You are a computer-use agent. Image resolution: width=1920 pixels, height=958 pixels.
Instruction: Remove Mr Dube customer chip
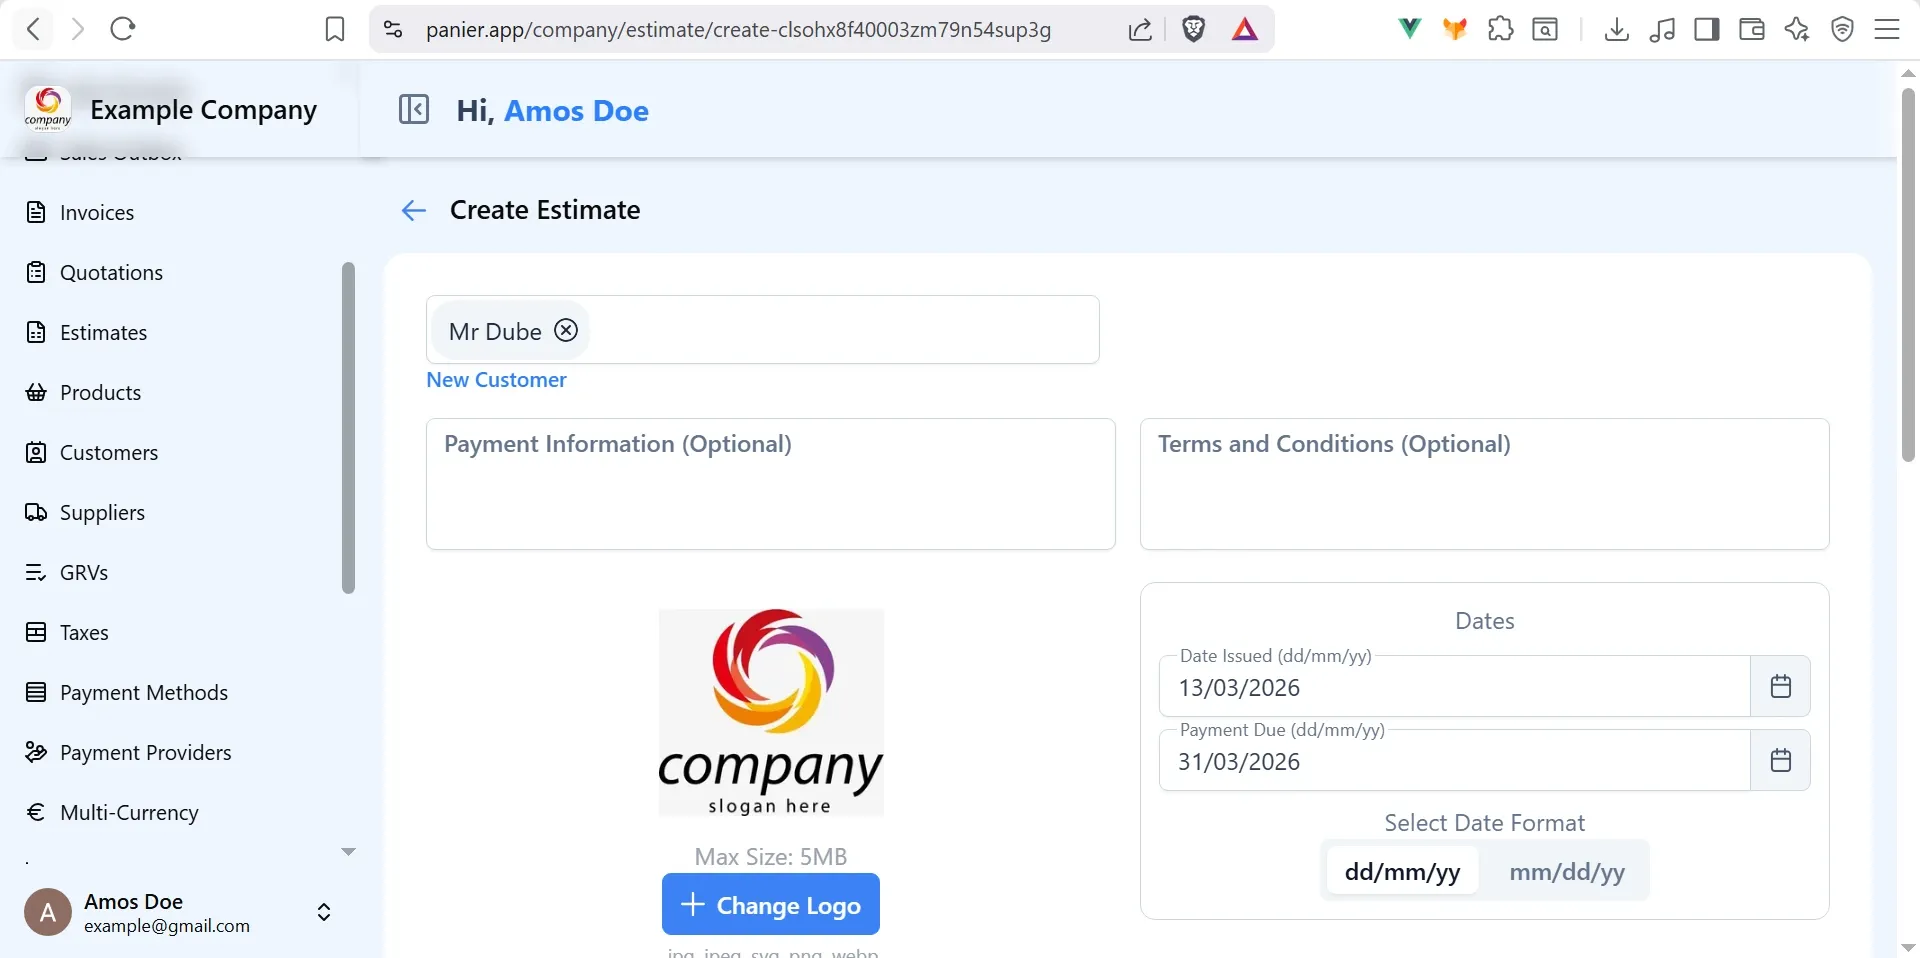[x=566, y=330]
